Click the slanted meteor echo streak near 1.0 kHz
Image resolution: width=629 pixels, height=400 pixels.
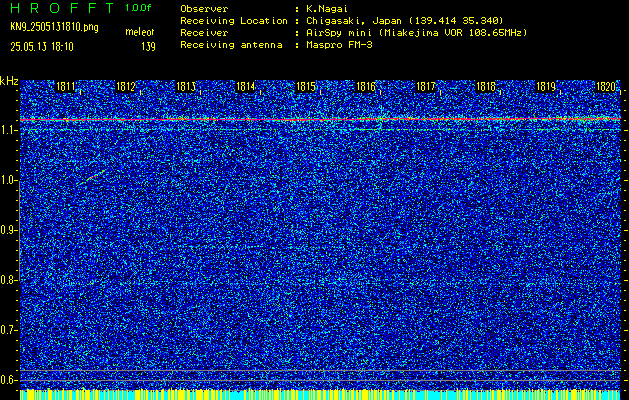[x=92, y=177]
